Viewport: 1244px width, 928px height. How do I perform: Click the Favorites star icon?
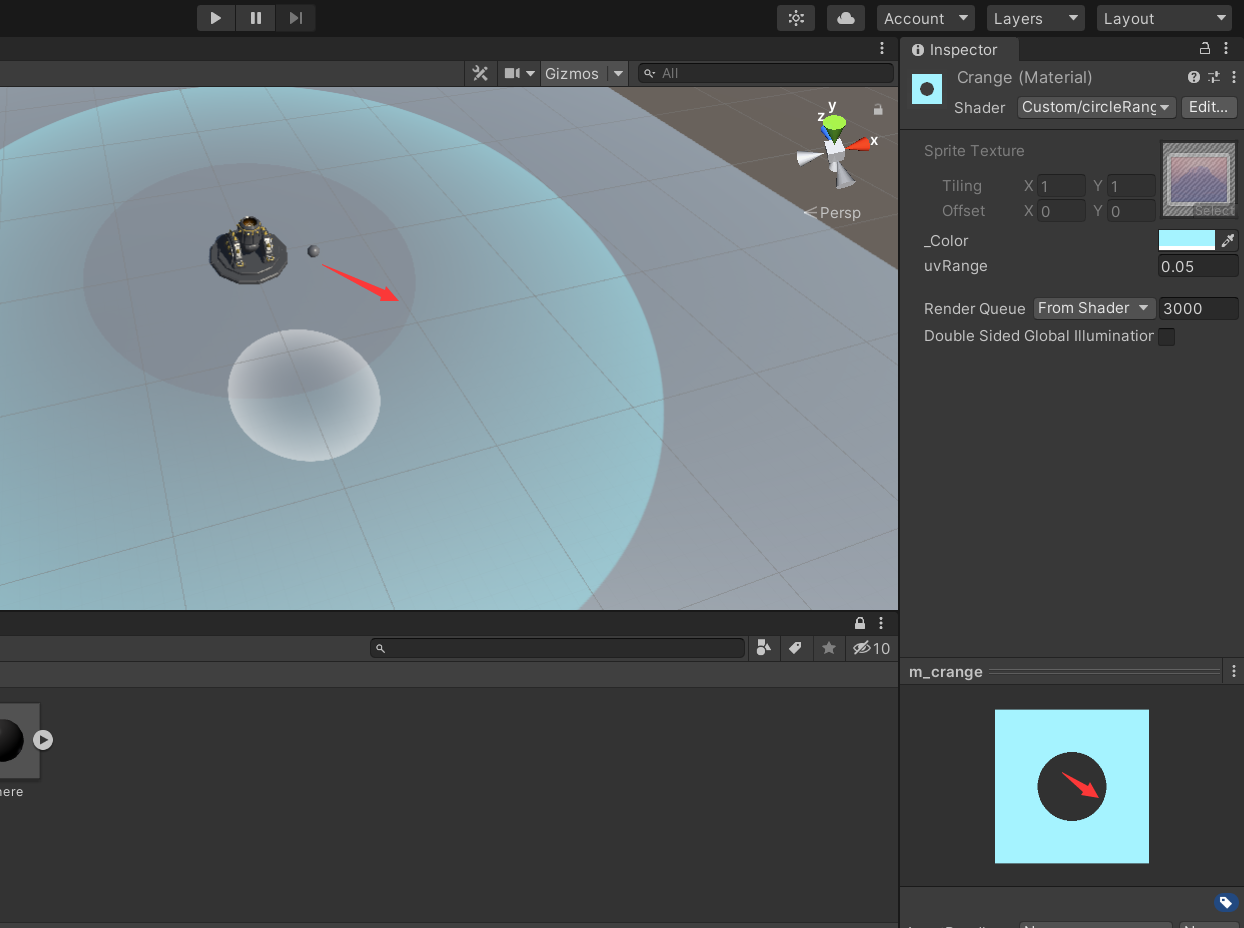coord(829,648)
